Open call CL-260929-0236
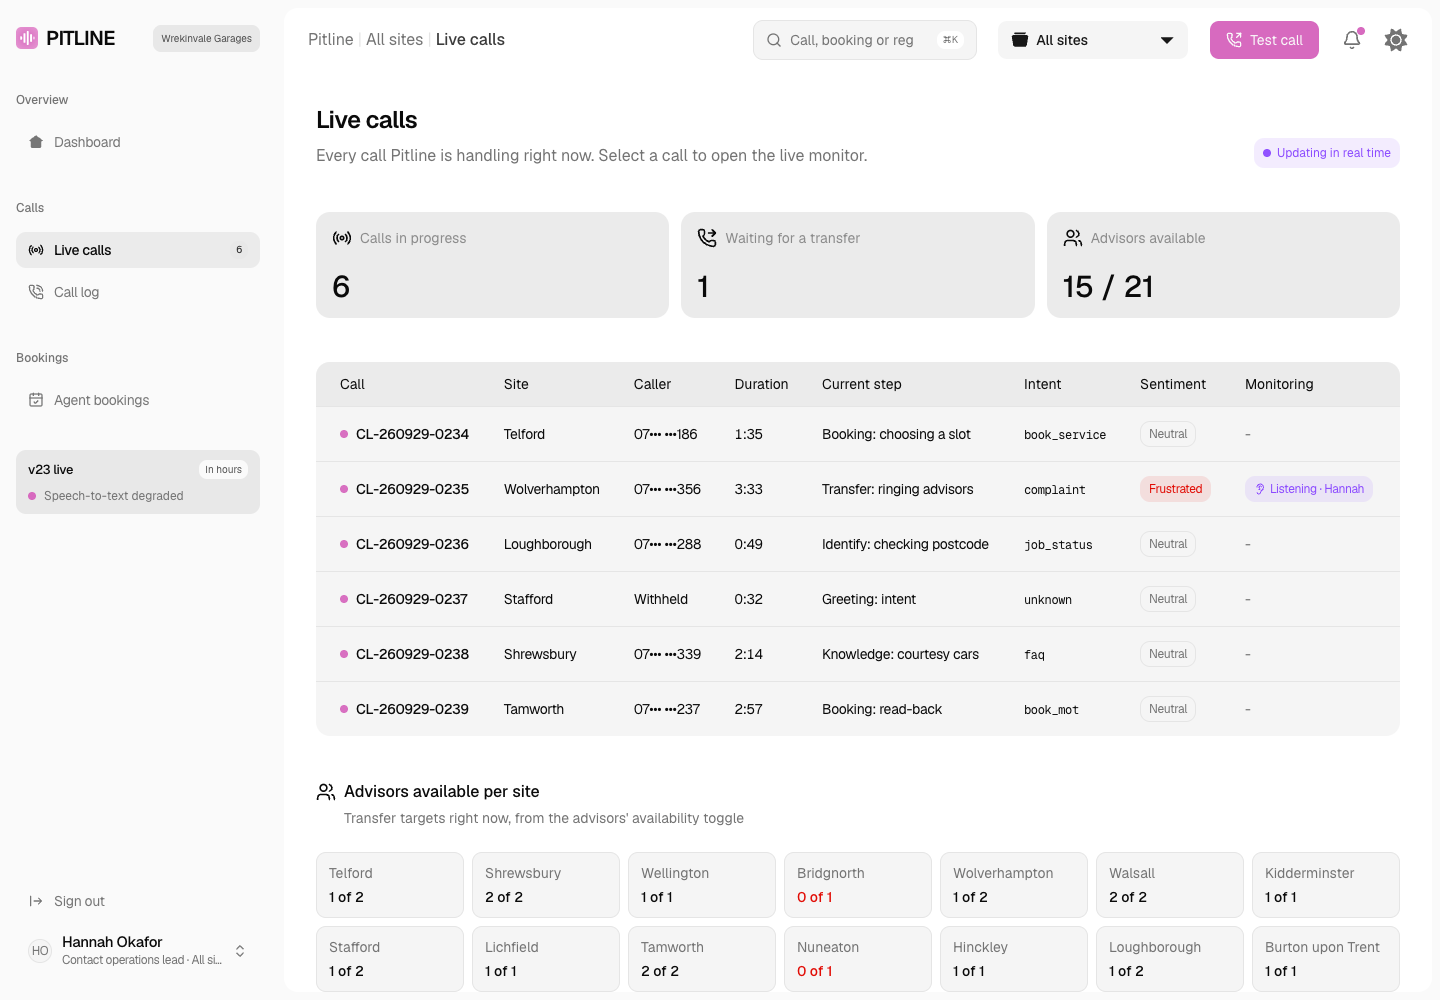Screen dimensions: 1440x1000 click(x=858, y=544)
